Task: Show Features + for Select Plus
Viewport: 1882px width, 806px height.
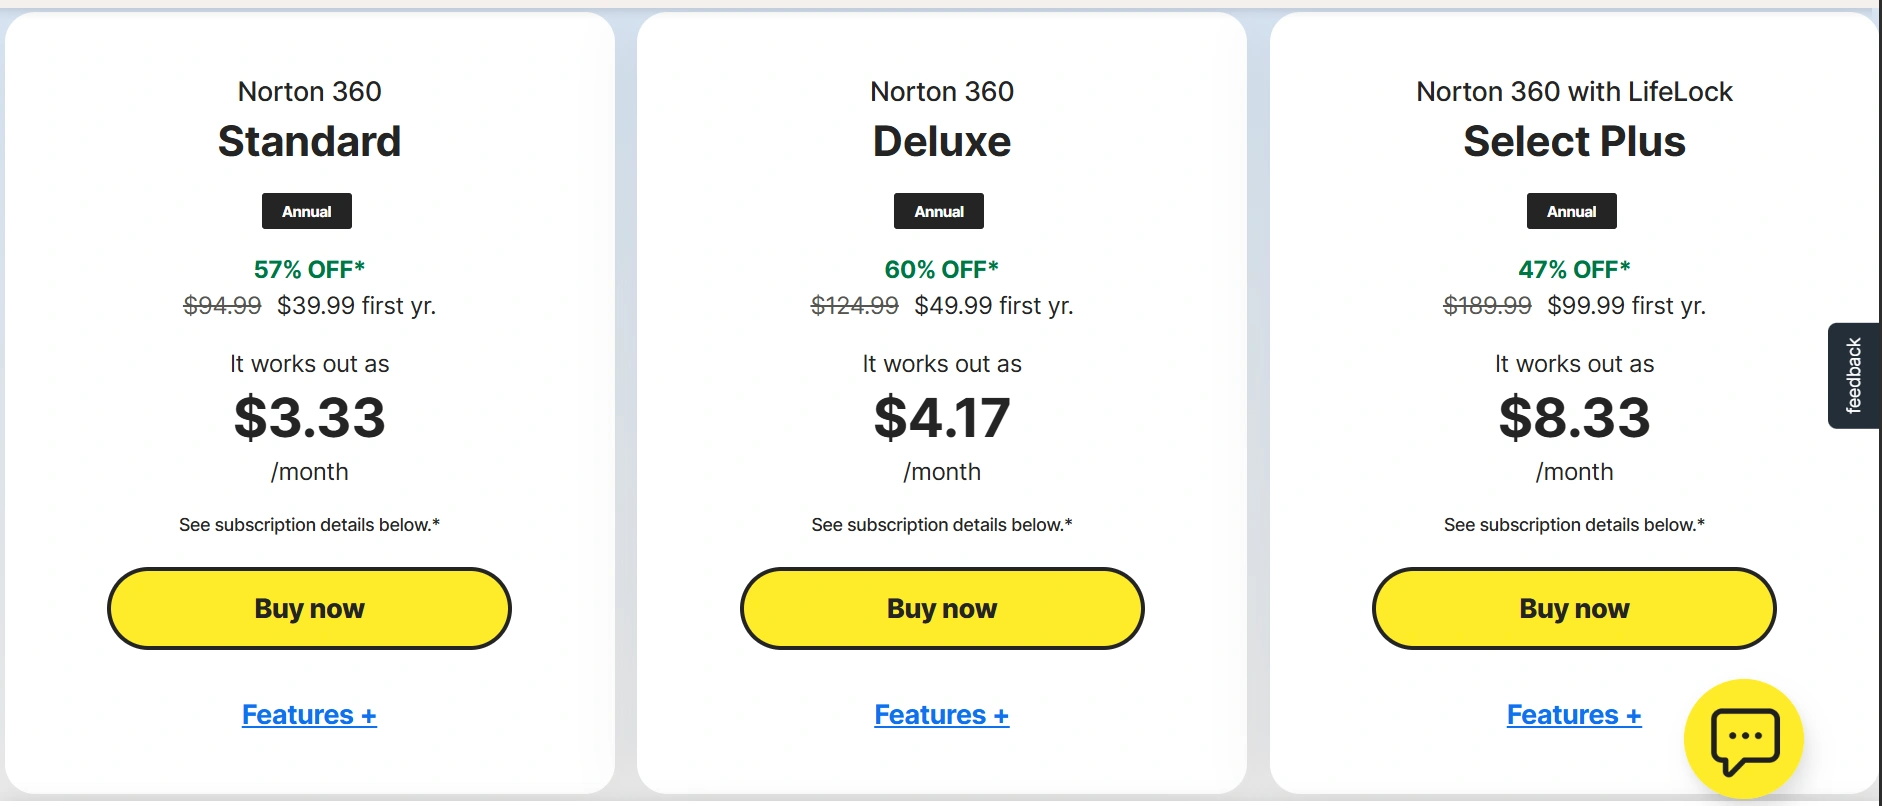Action: click(x=1573, y=715)
